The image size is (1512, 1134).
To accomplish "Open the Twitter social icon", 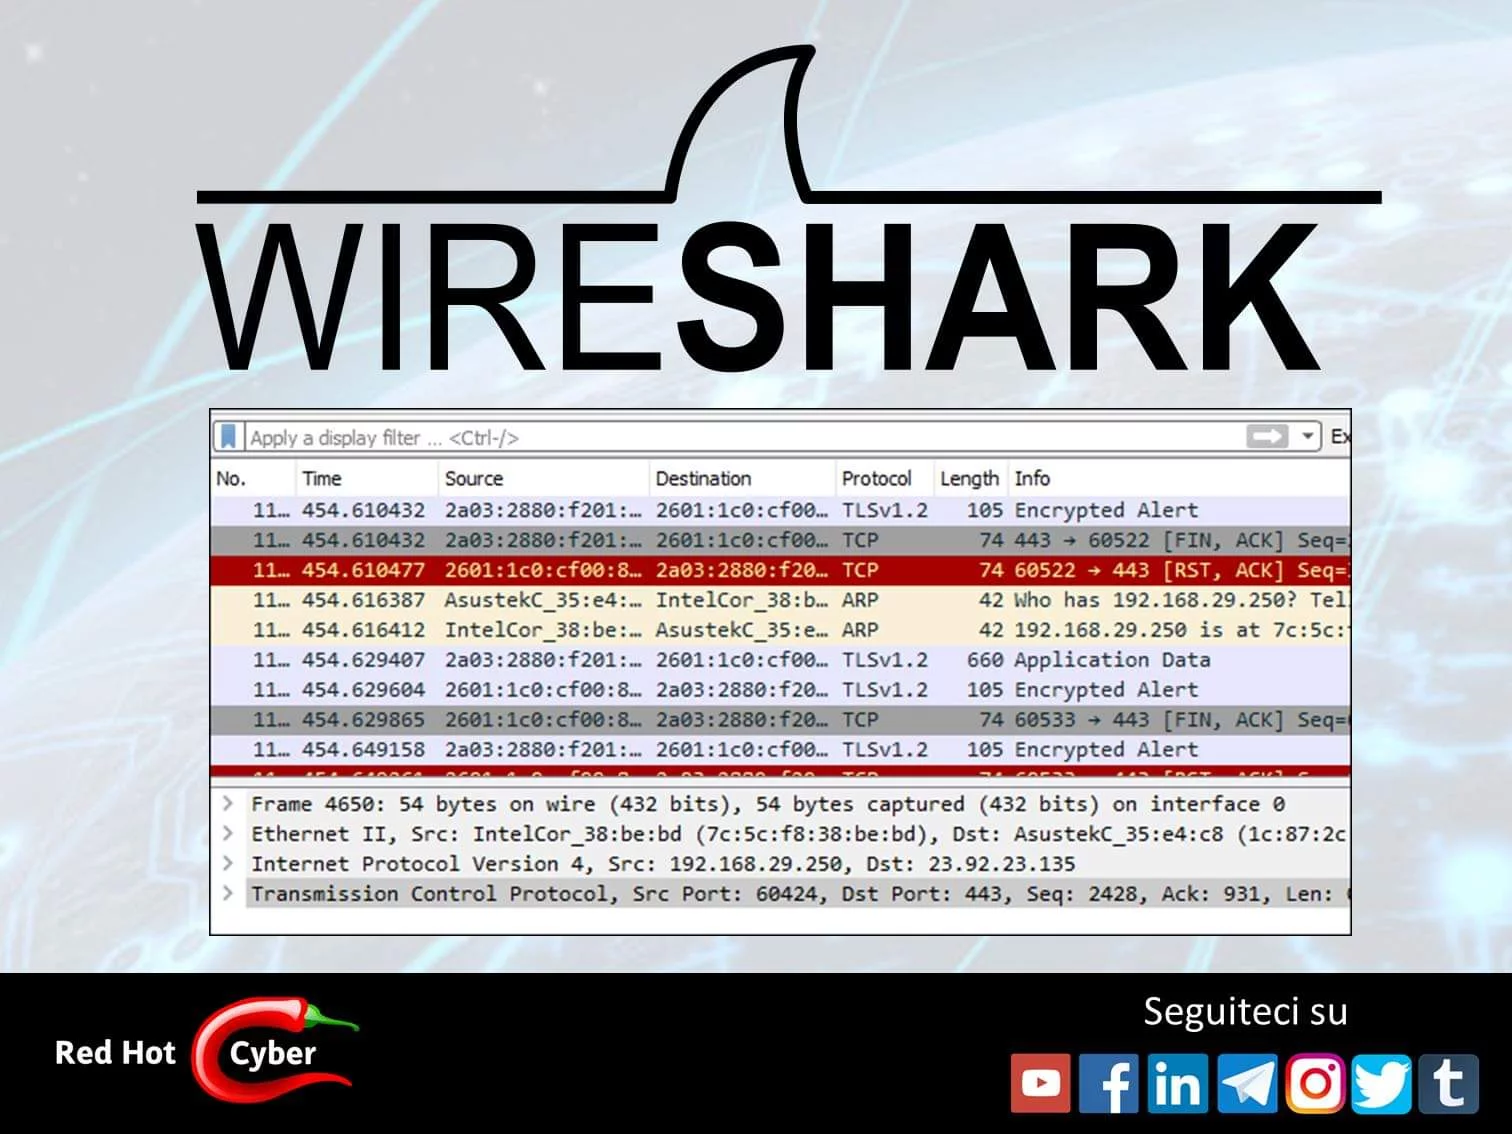I will (x=1382, y=1083).
